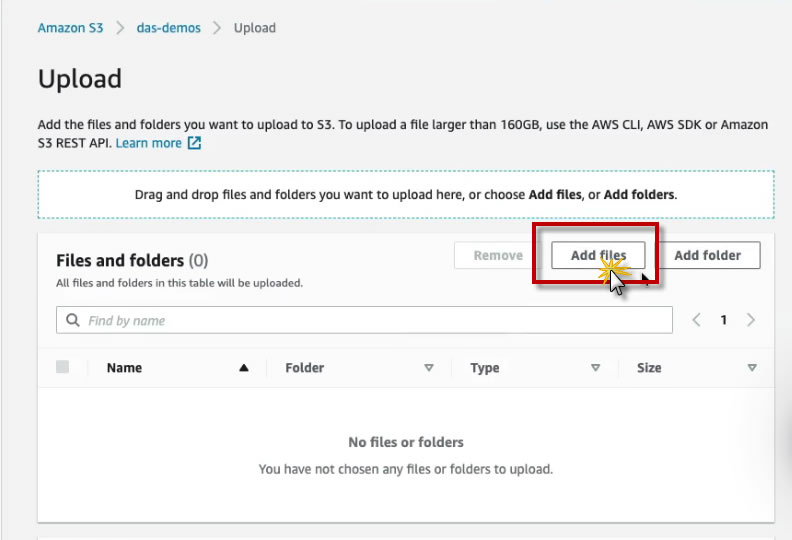The height and width of the screenshot is (540, 792).
Task: Click the Upload breadcrumb item
Action: (254, 28)
